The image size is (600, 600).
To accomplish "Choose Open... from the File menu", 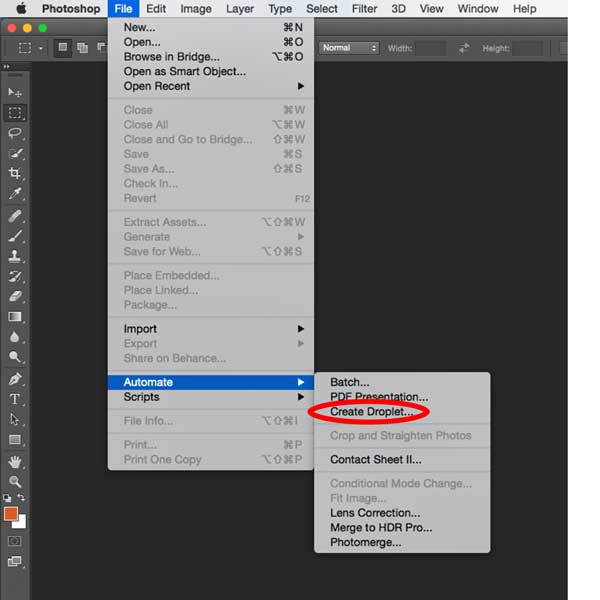I will (211, 42).
